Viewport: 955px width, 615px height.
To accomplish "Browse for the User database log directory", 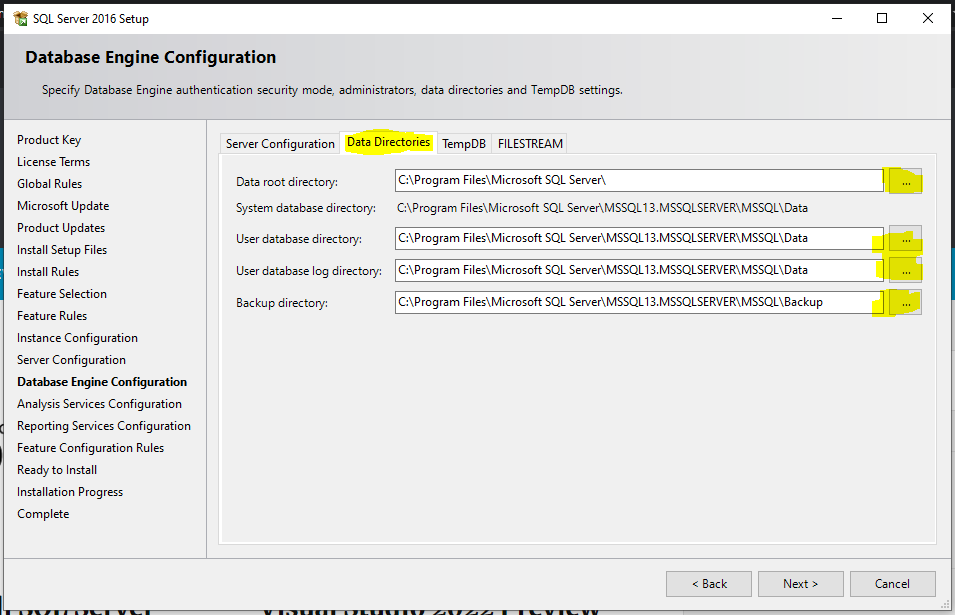I will tap(906, 270).
